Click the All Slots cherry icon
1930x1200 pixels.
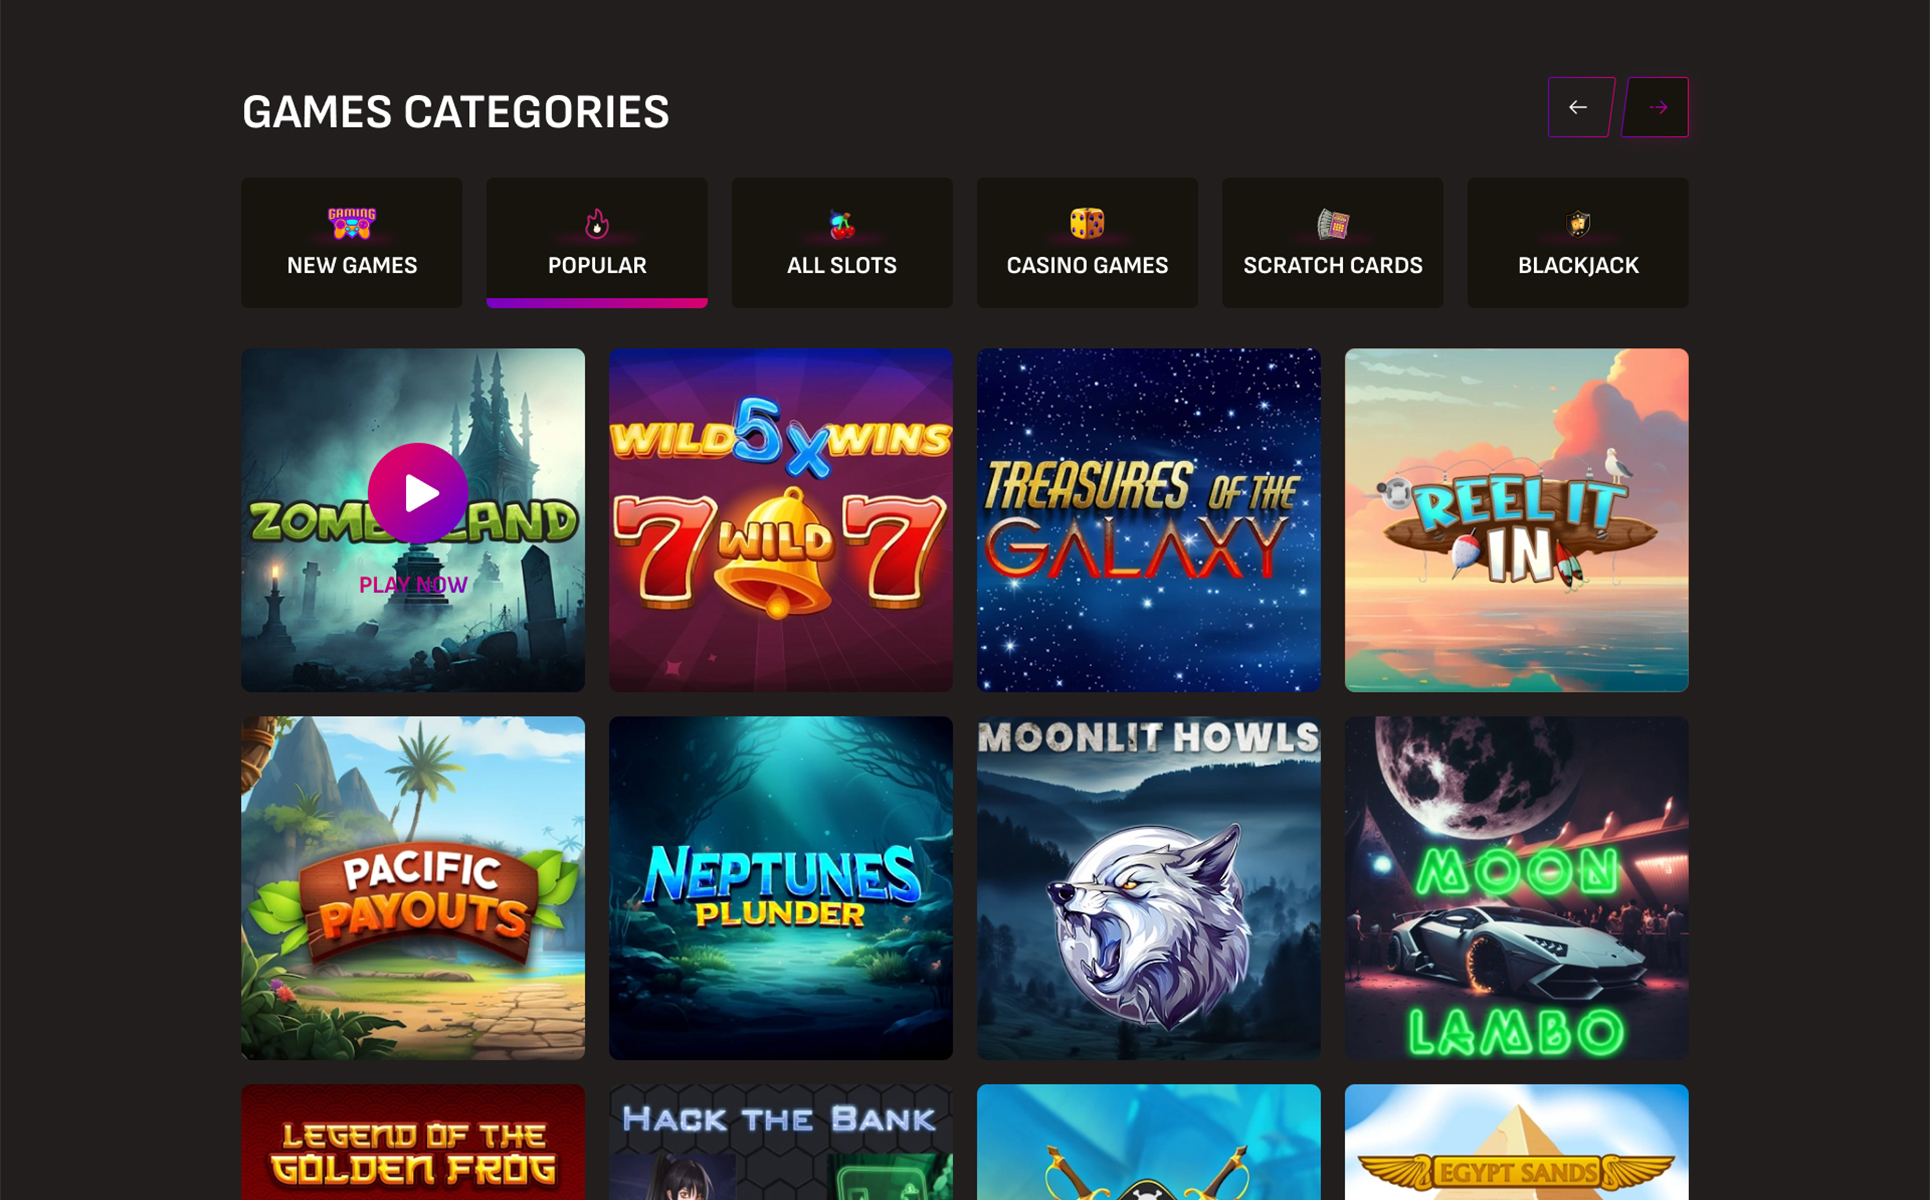pyautogui.click(x=842, y=224)
